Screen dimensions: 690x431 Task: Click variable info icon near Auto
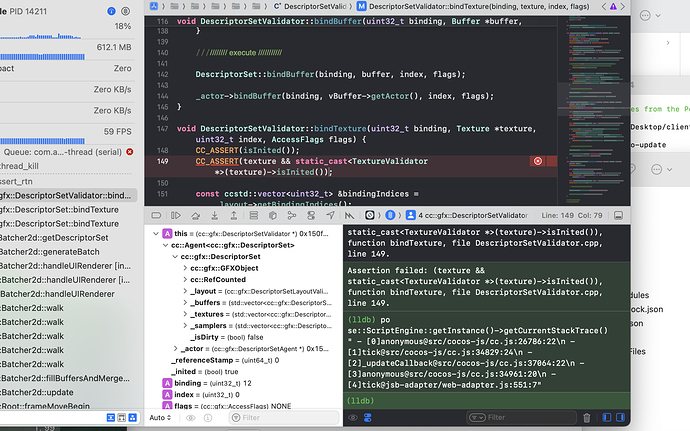[x=208, y=418]
